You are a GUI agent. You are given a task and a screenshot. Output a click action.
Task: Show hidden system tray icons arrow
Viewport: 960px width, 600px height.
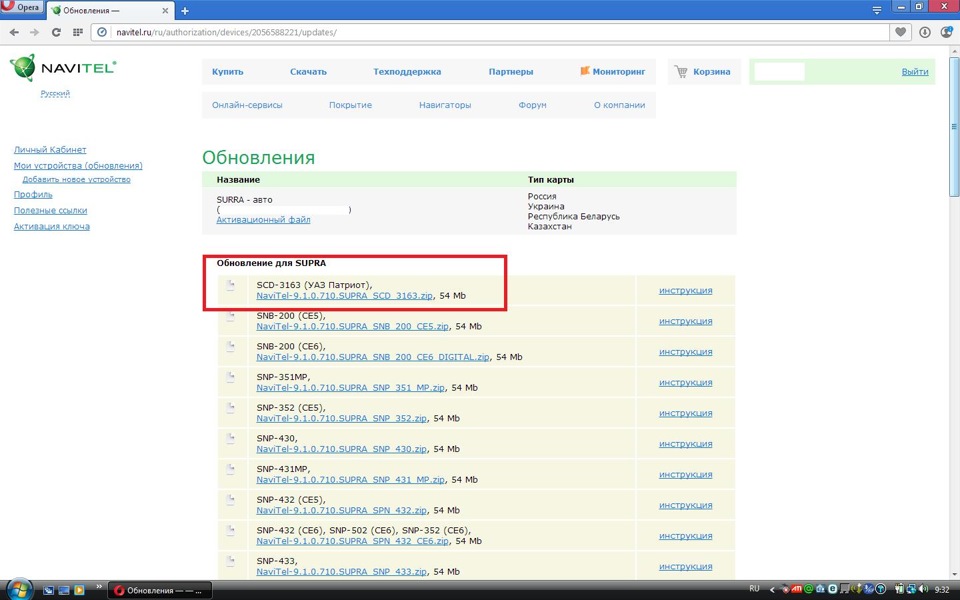(771, 590)
